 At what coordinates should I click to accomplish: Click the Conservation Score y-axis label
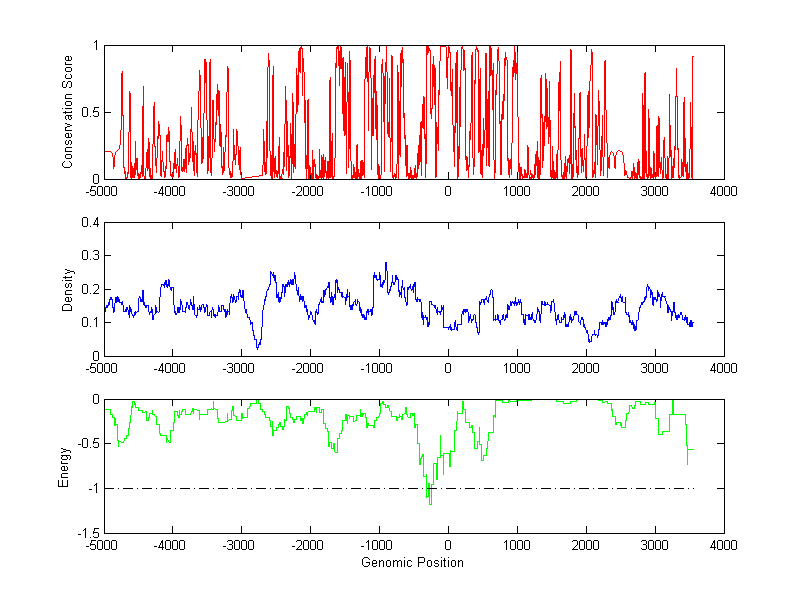tap(68, 112)
